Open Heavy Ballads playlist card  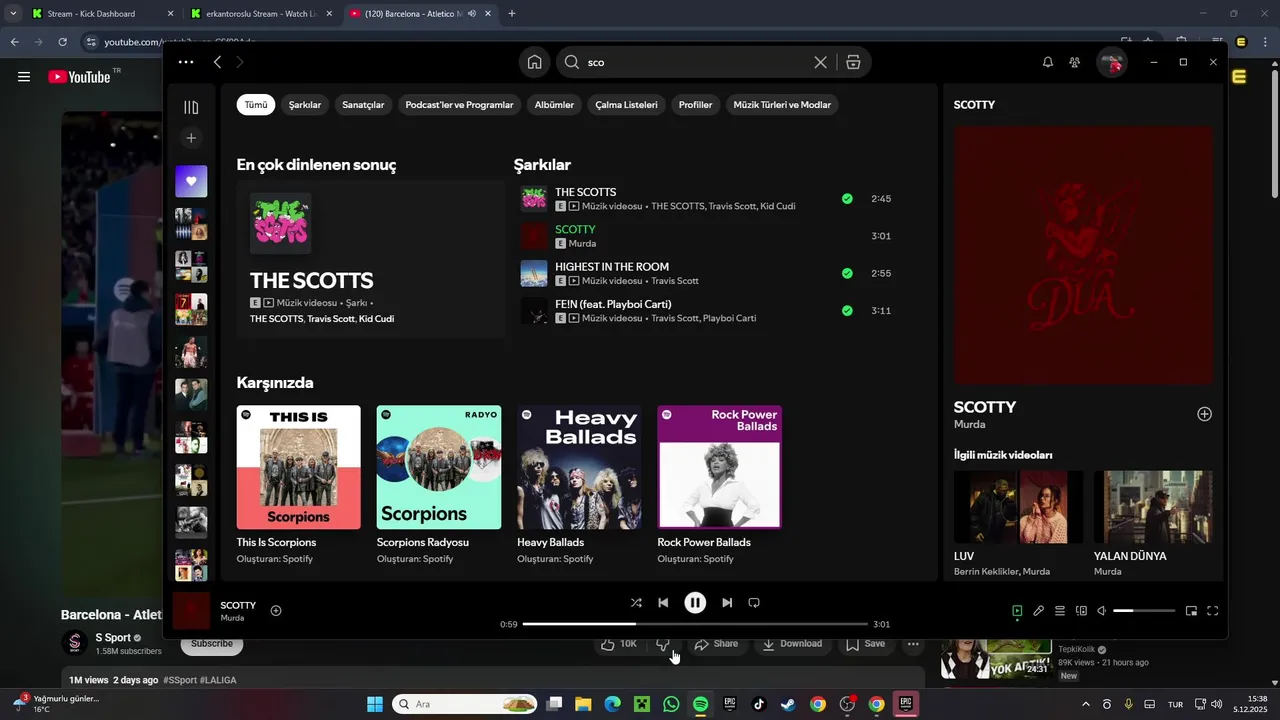pos(579,484)
